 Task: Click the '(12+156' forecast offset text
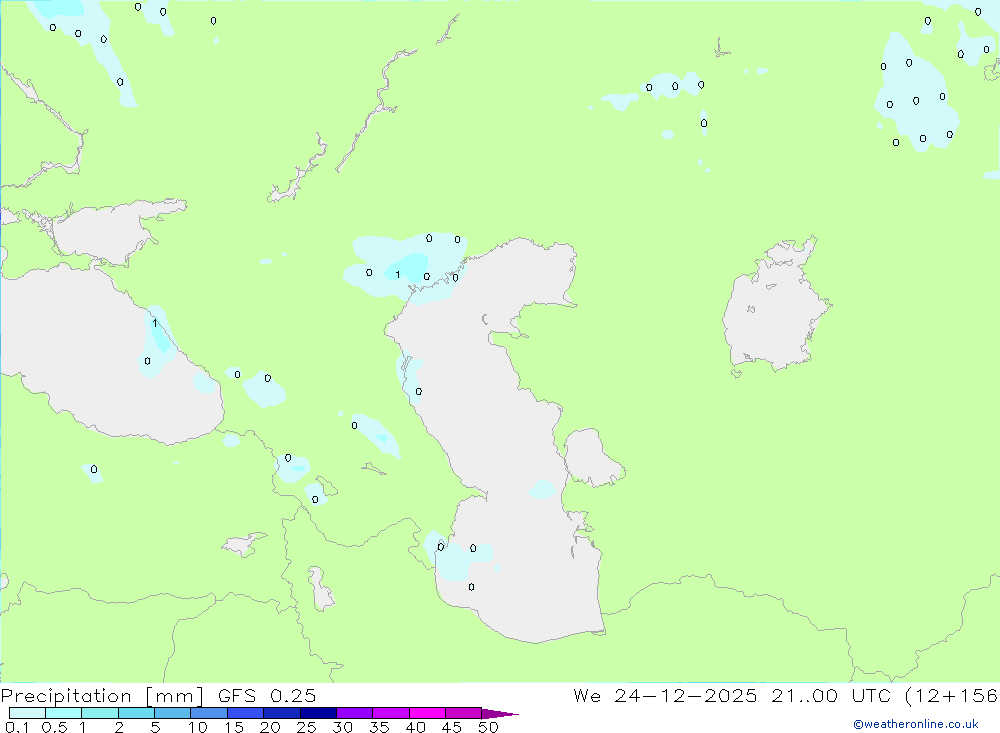[x=952, y=696]
